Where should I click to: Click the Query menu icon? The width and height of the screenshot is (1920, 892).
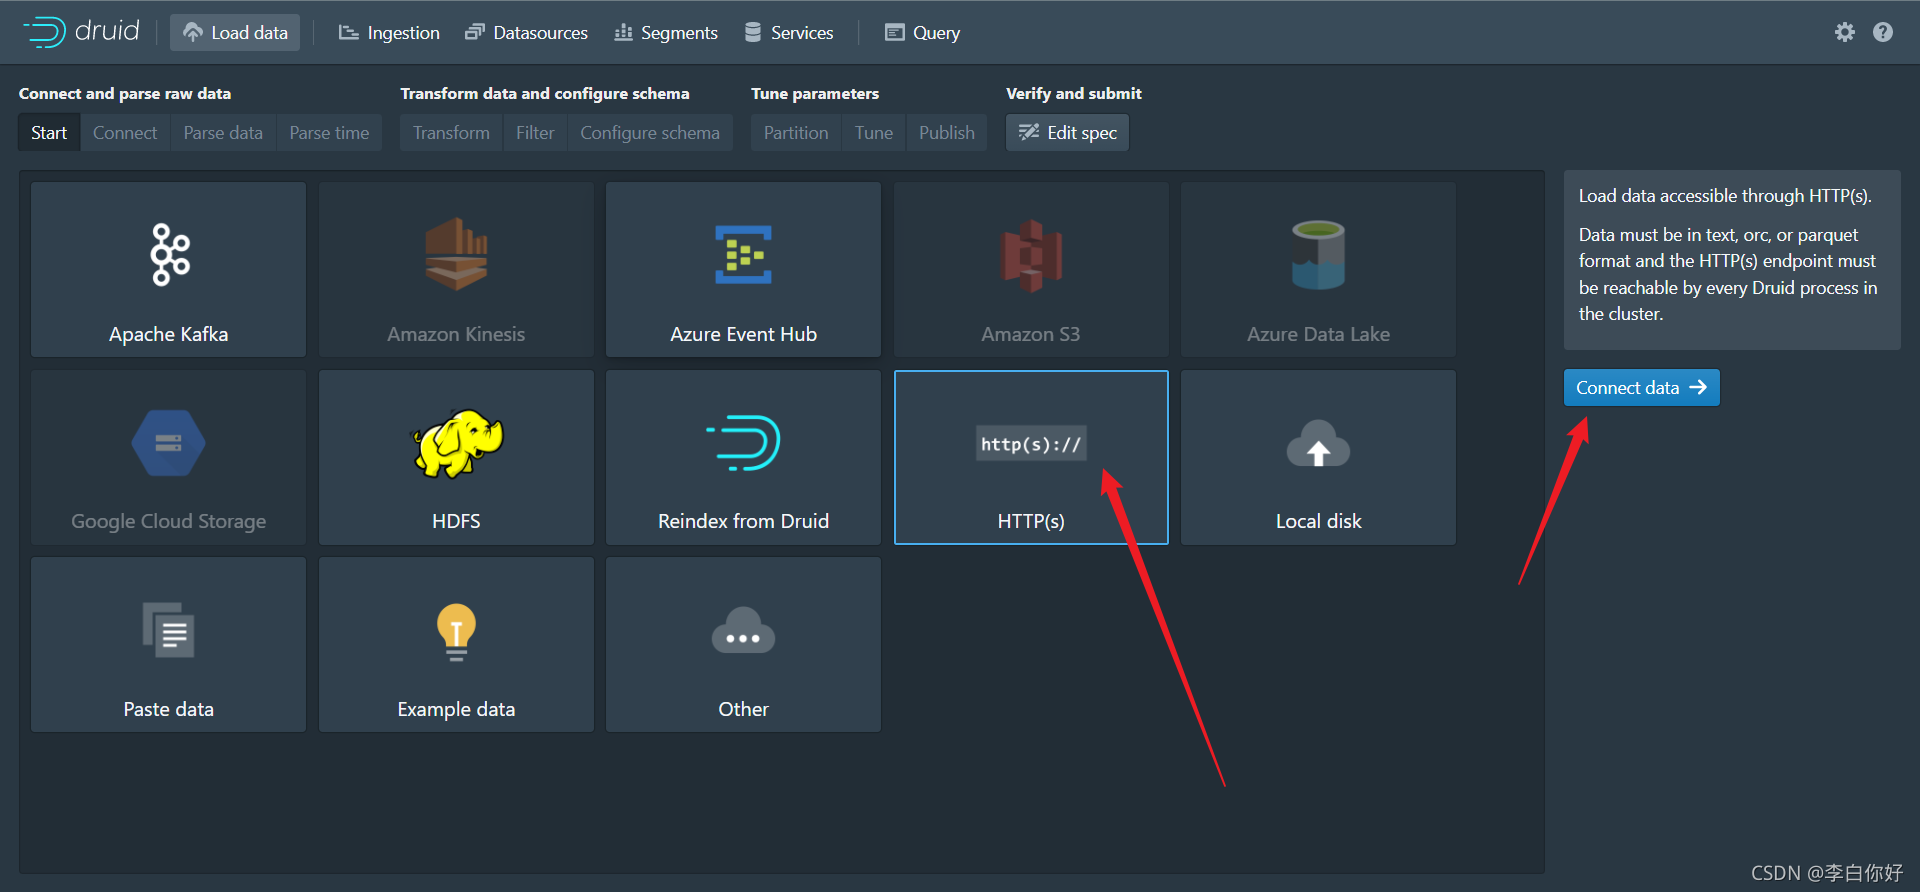coord(894,33)
